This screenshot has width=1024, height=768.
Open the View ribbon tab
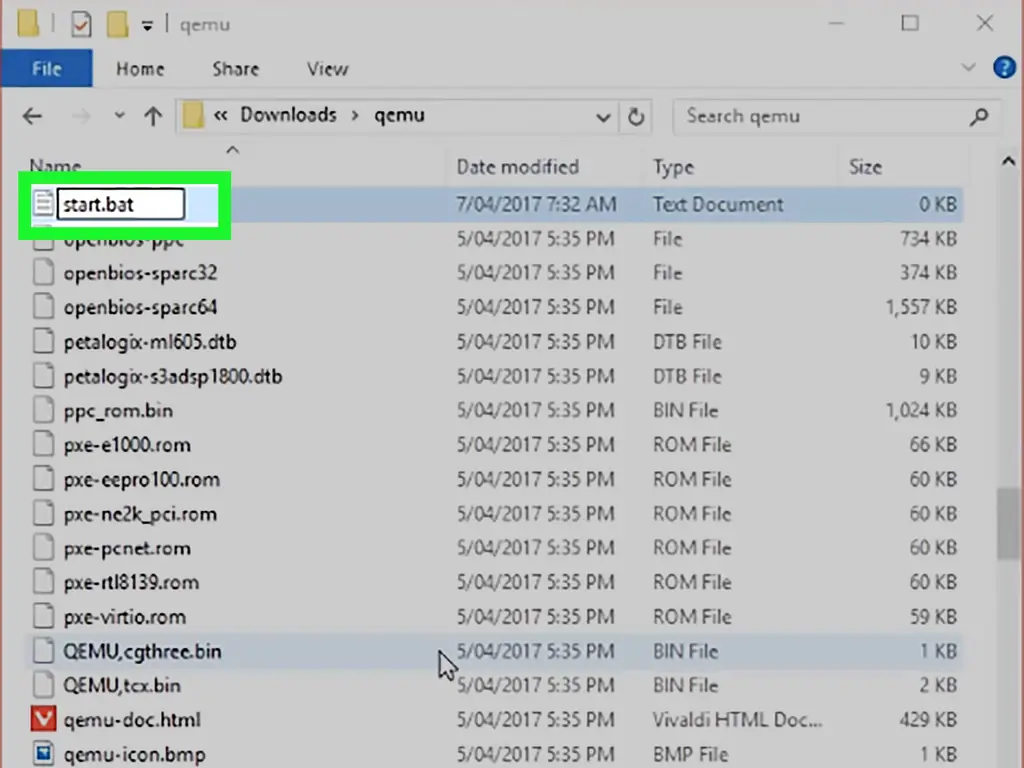click(x=327, y=69)
